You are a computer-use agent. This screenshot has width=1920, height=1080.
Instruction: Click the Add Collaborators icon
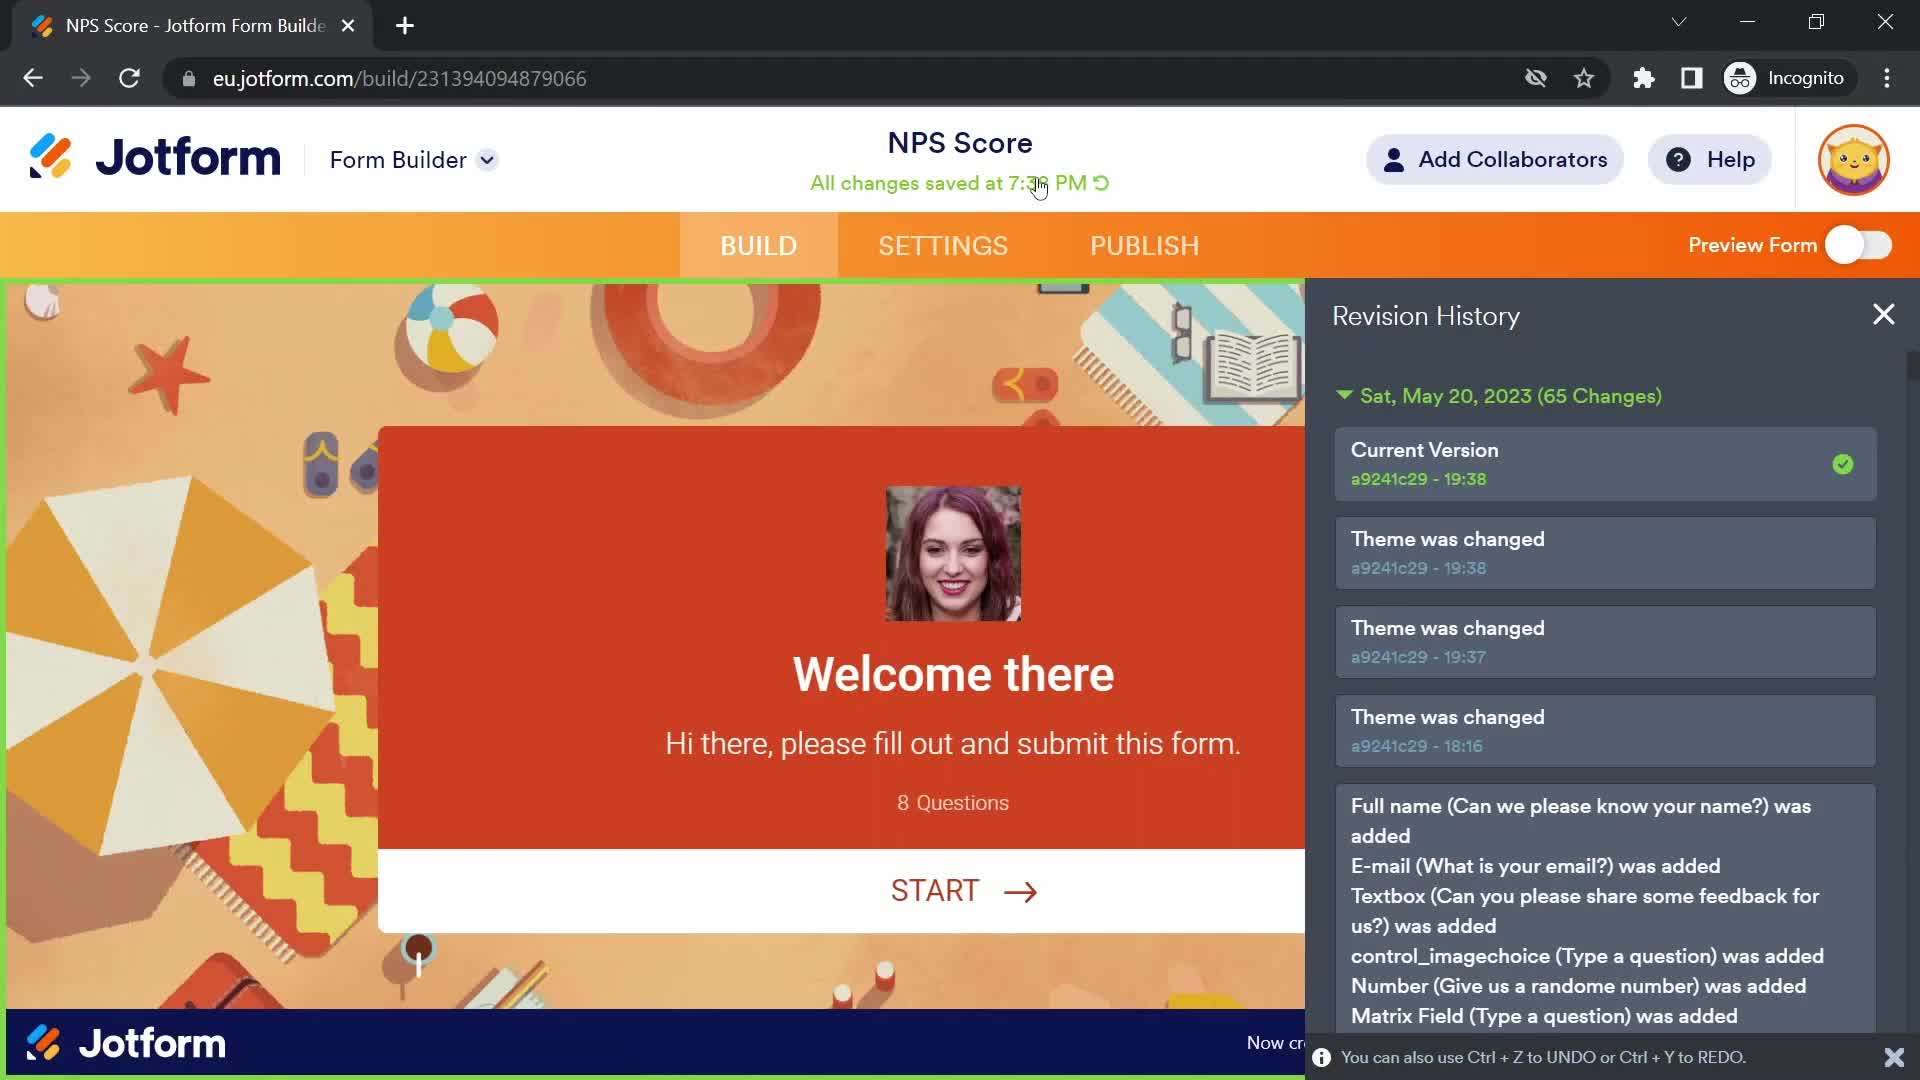1393,160
